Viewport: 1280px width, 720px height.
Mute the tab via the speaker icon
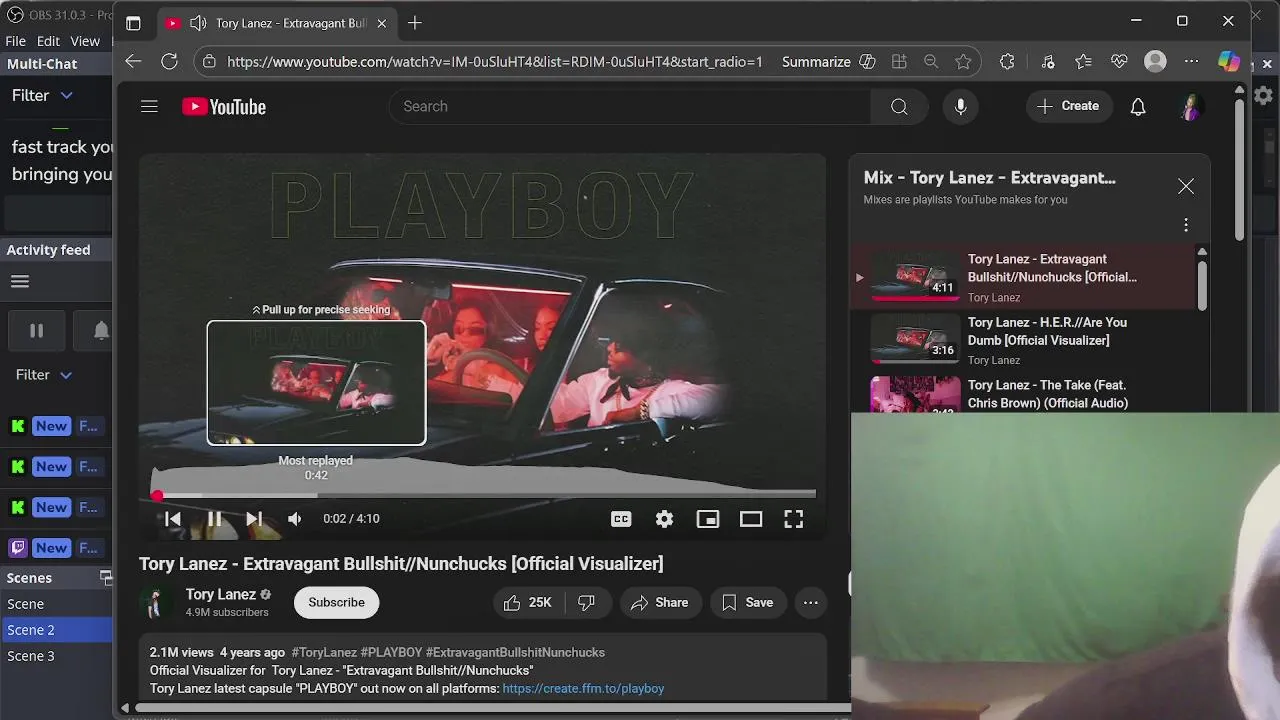tap(198, 23)
